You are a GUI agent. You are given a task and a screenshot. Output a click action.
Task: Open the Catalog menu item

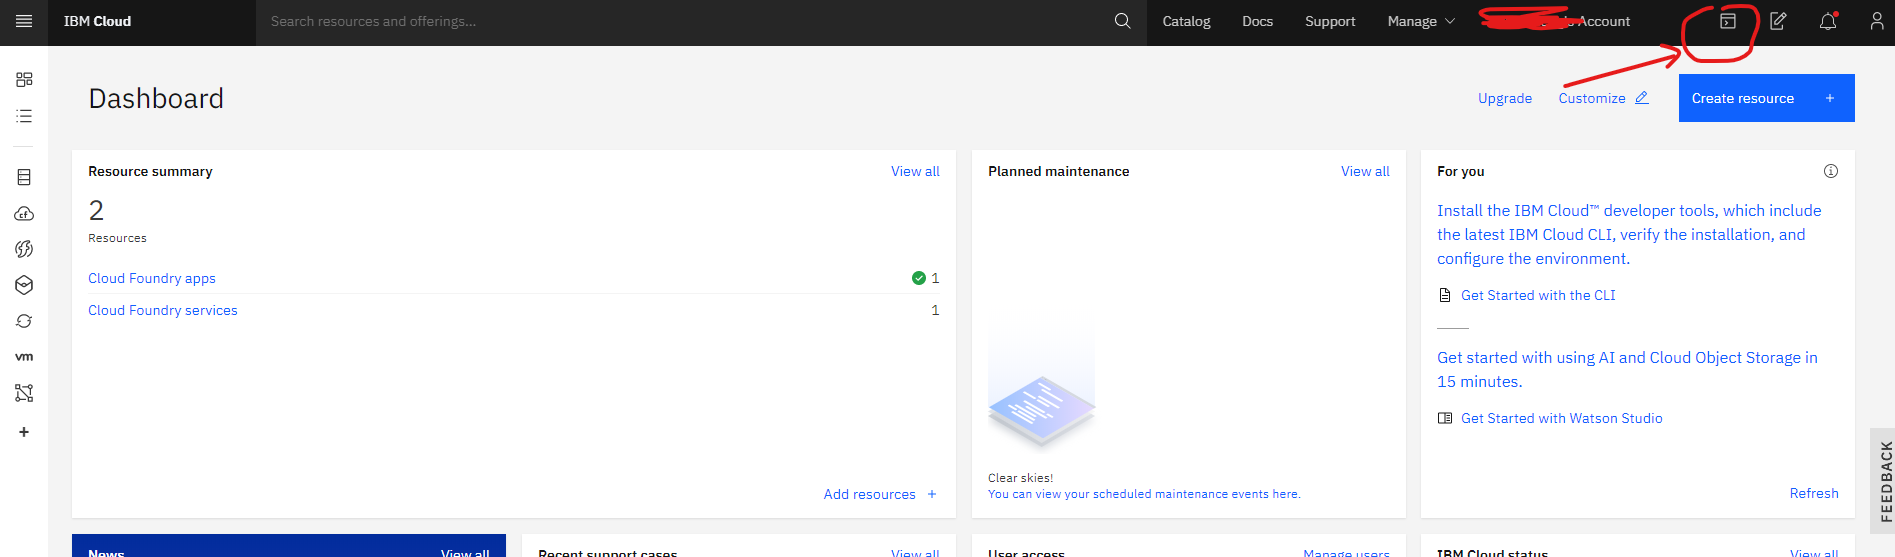point(1186,21)
